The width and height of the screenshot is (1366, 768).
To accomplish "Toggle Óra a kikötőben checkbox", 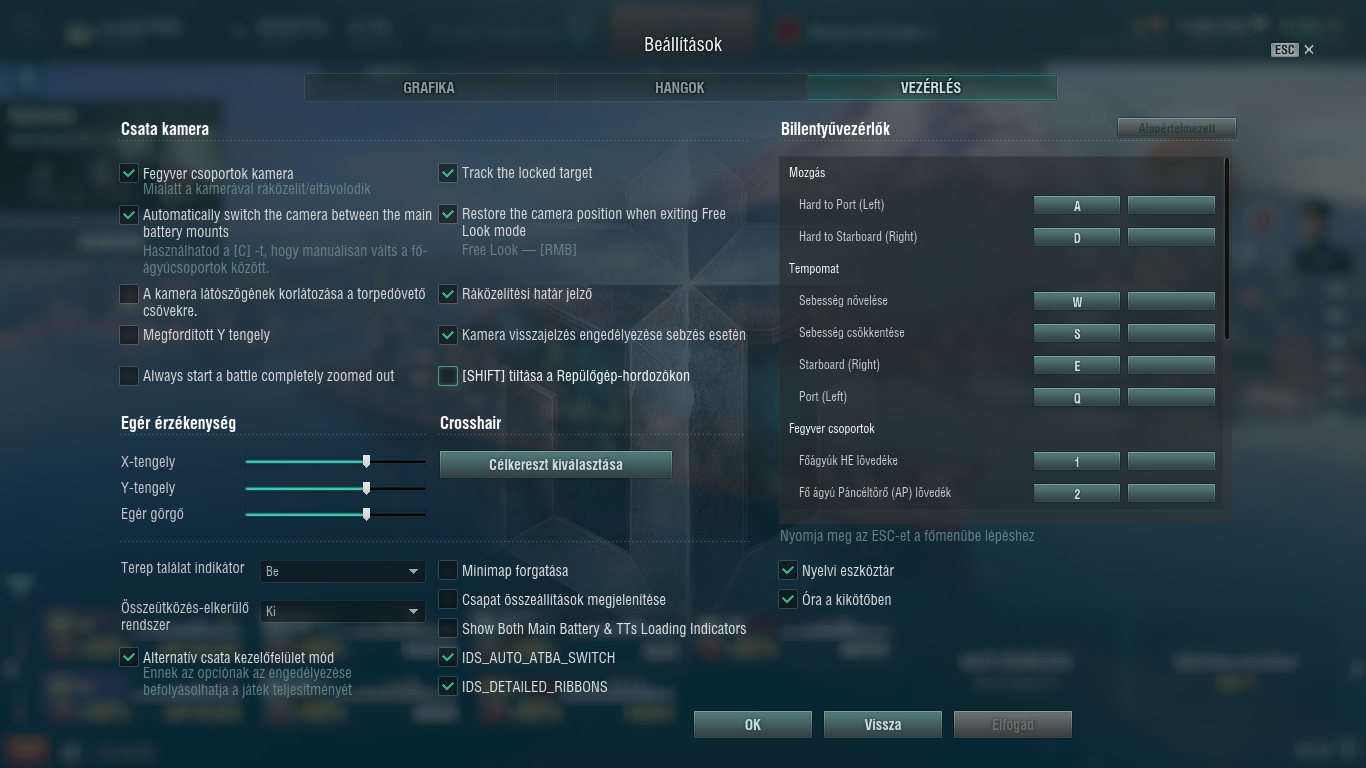I will pyautogui.click(x=788, y=600).
